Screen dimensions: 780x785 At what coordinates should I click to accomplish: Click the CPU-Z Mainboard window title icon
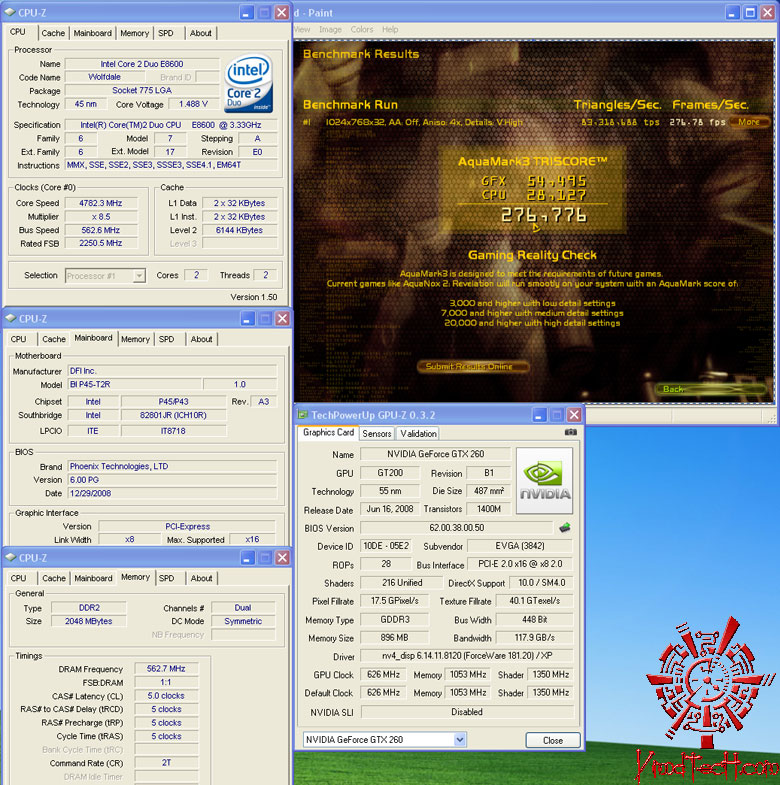point(10,318)
